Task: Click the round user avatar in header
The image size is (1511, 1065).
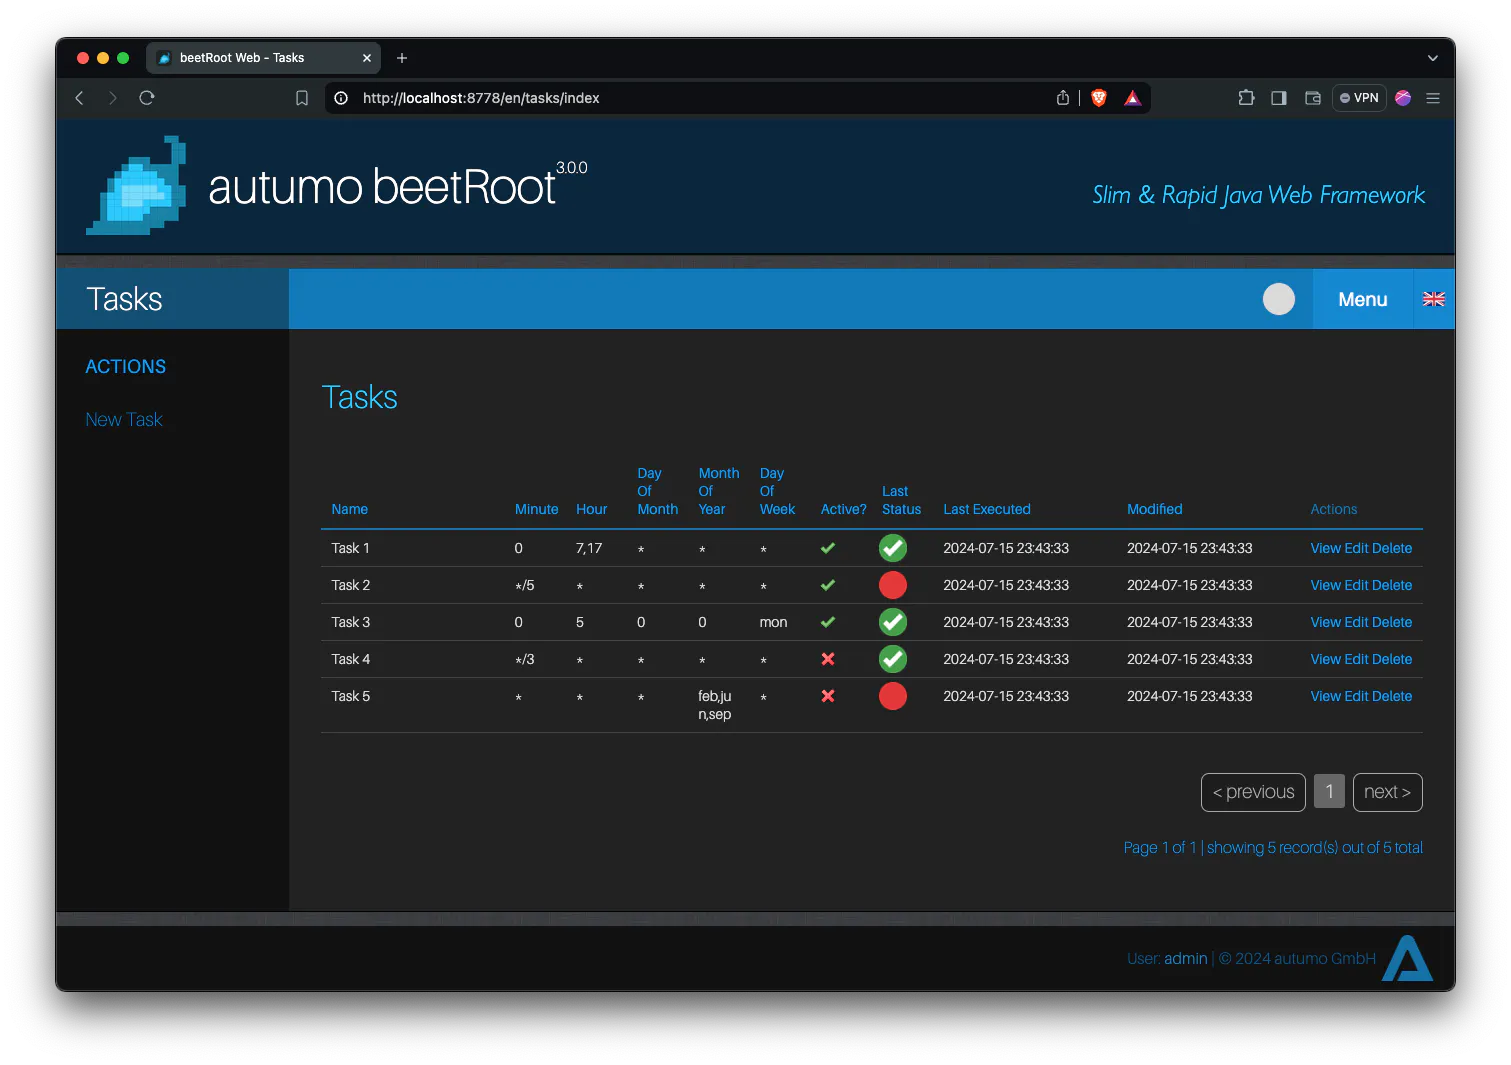Action: [1279, 299]
